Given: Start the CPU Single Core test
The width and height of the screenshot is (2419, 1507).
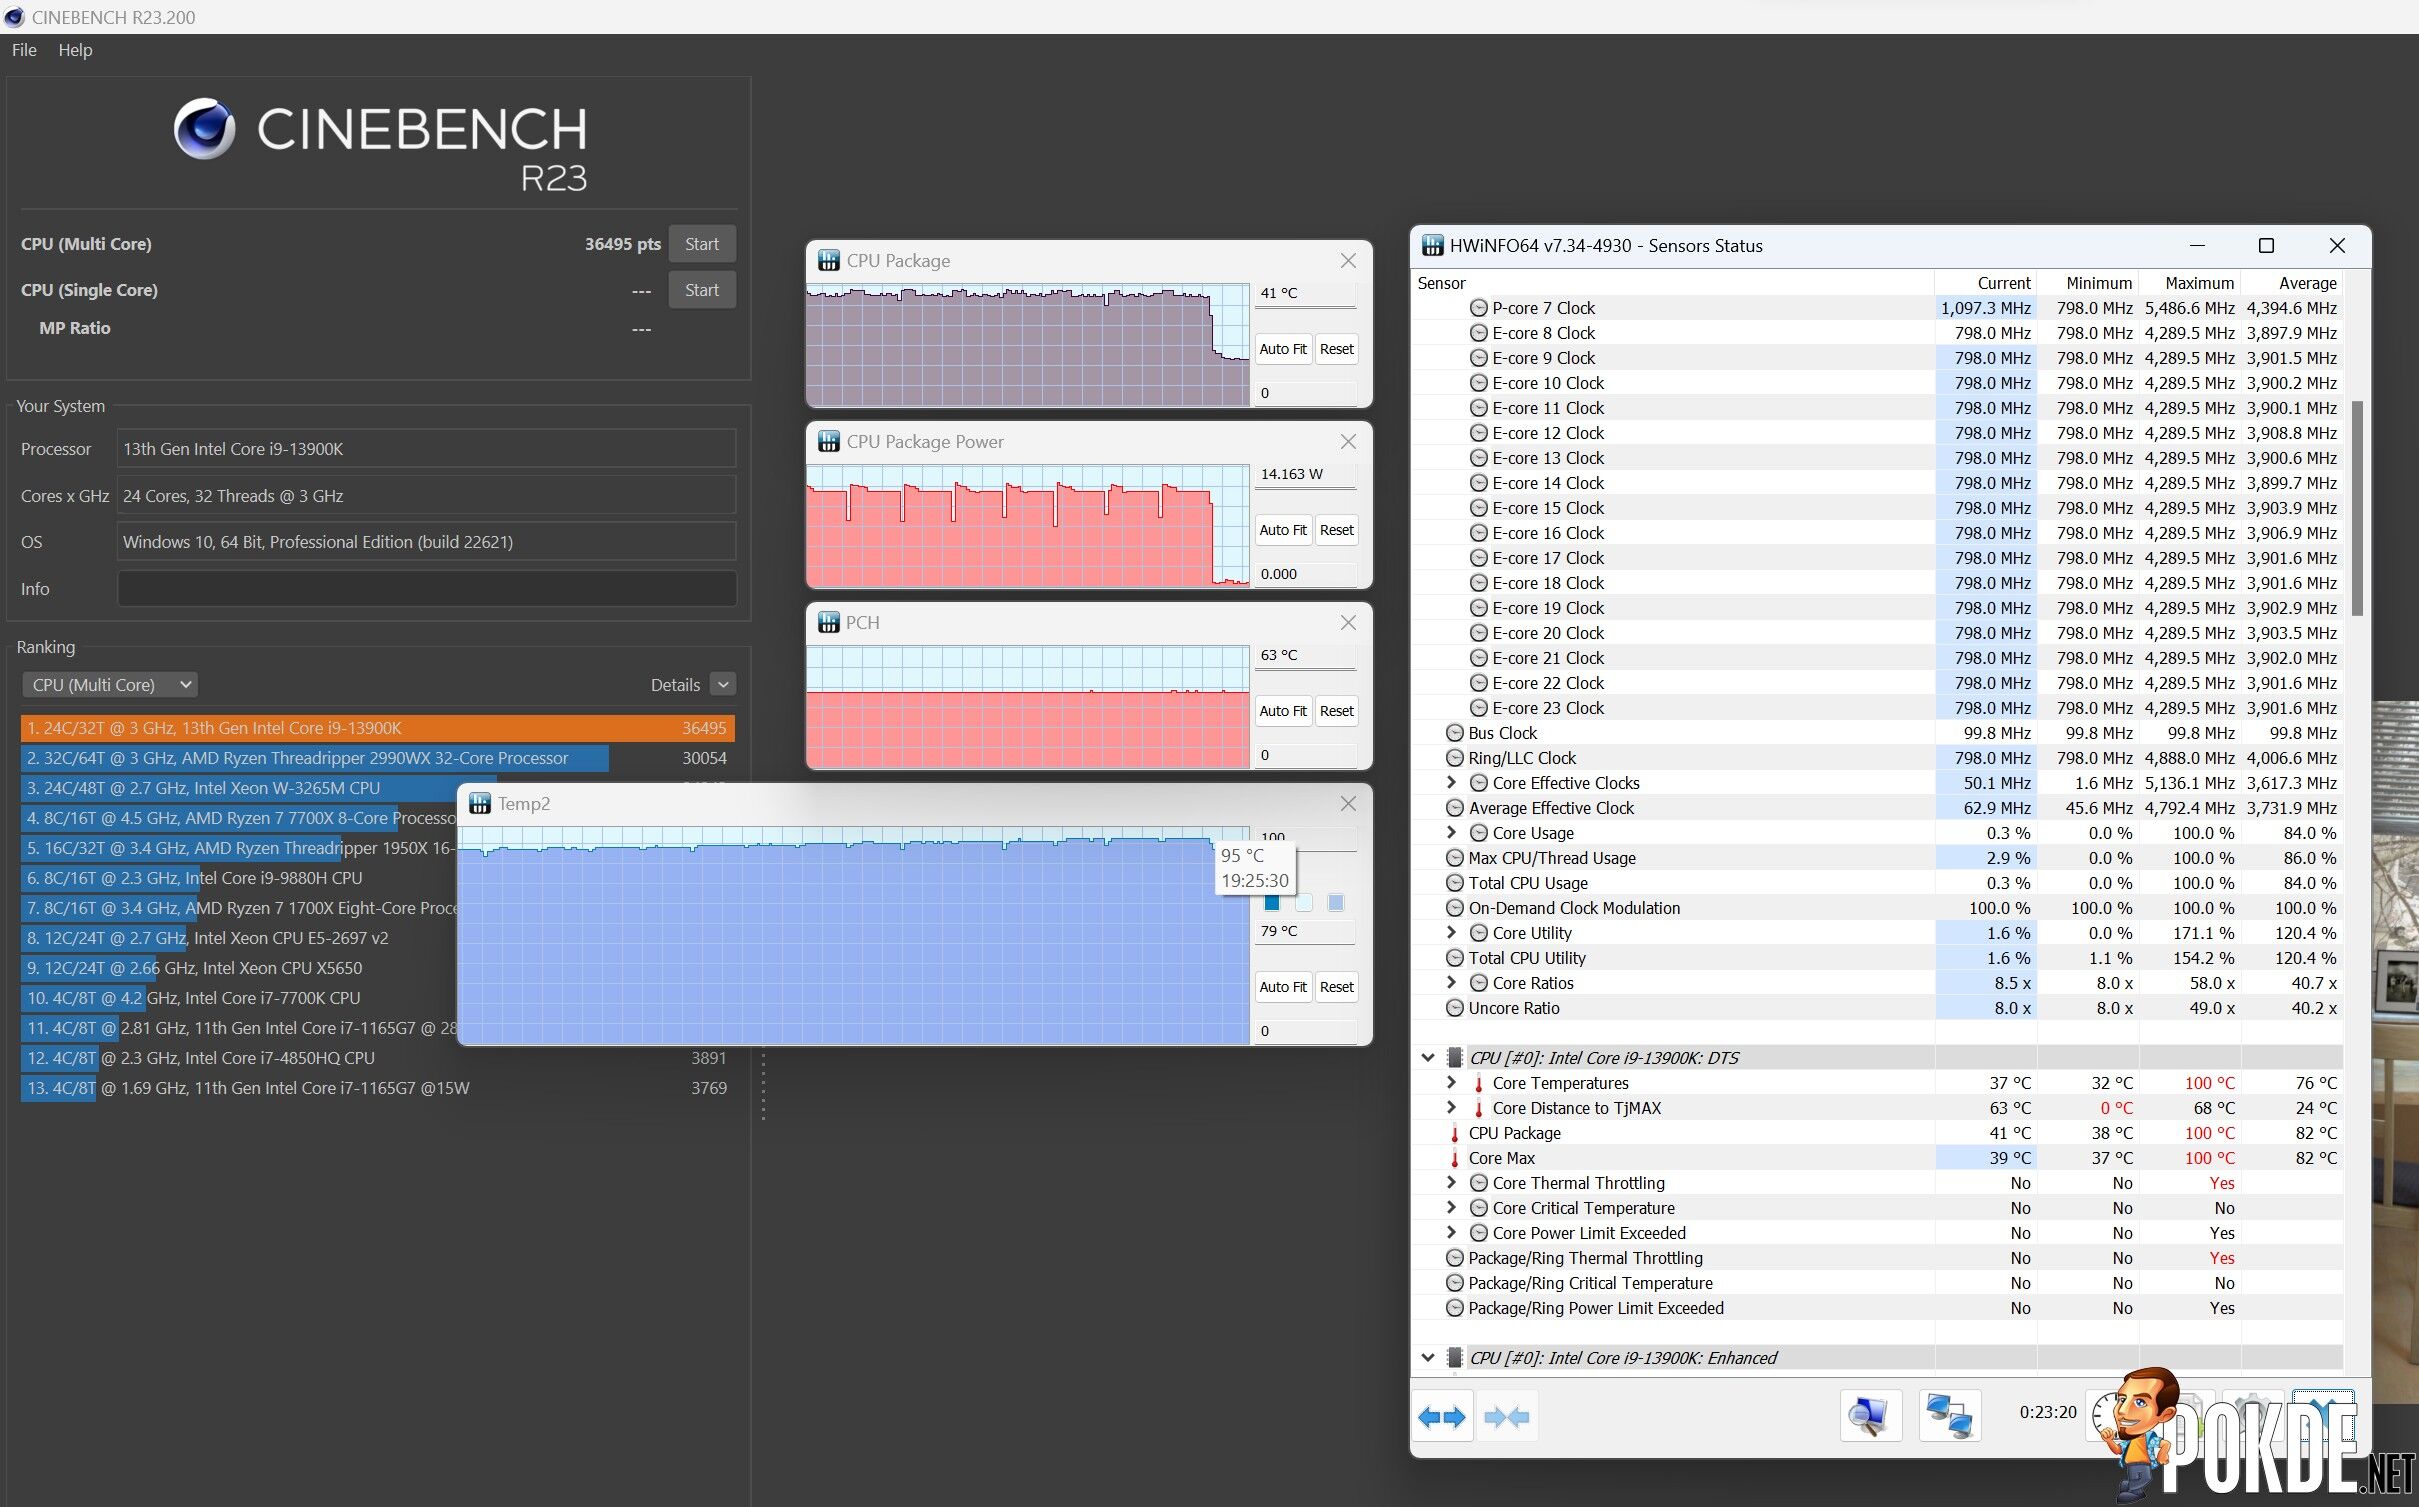Looking at the screenshot, I should [x=702, y=290].
